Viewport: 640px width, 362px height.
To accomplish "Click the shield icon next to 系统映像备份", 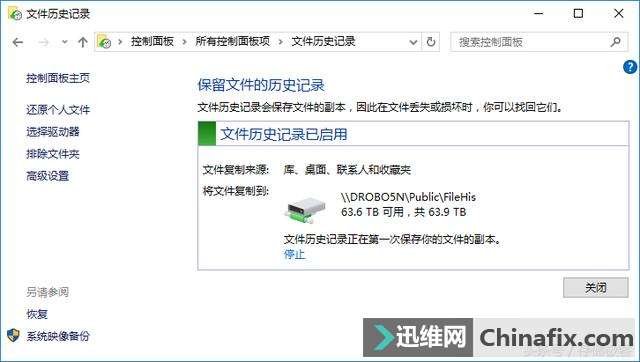I will click(x=13, y=335).
